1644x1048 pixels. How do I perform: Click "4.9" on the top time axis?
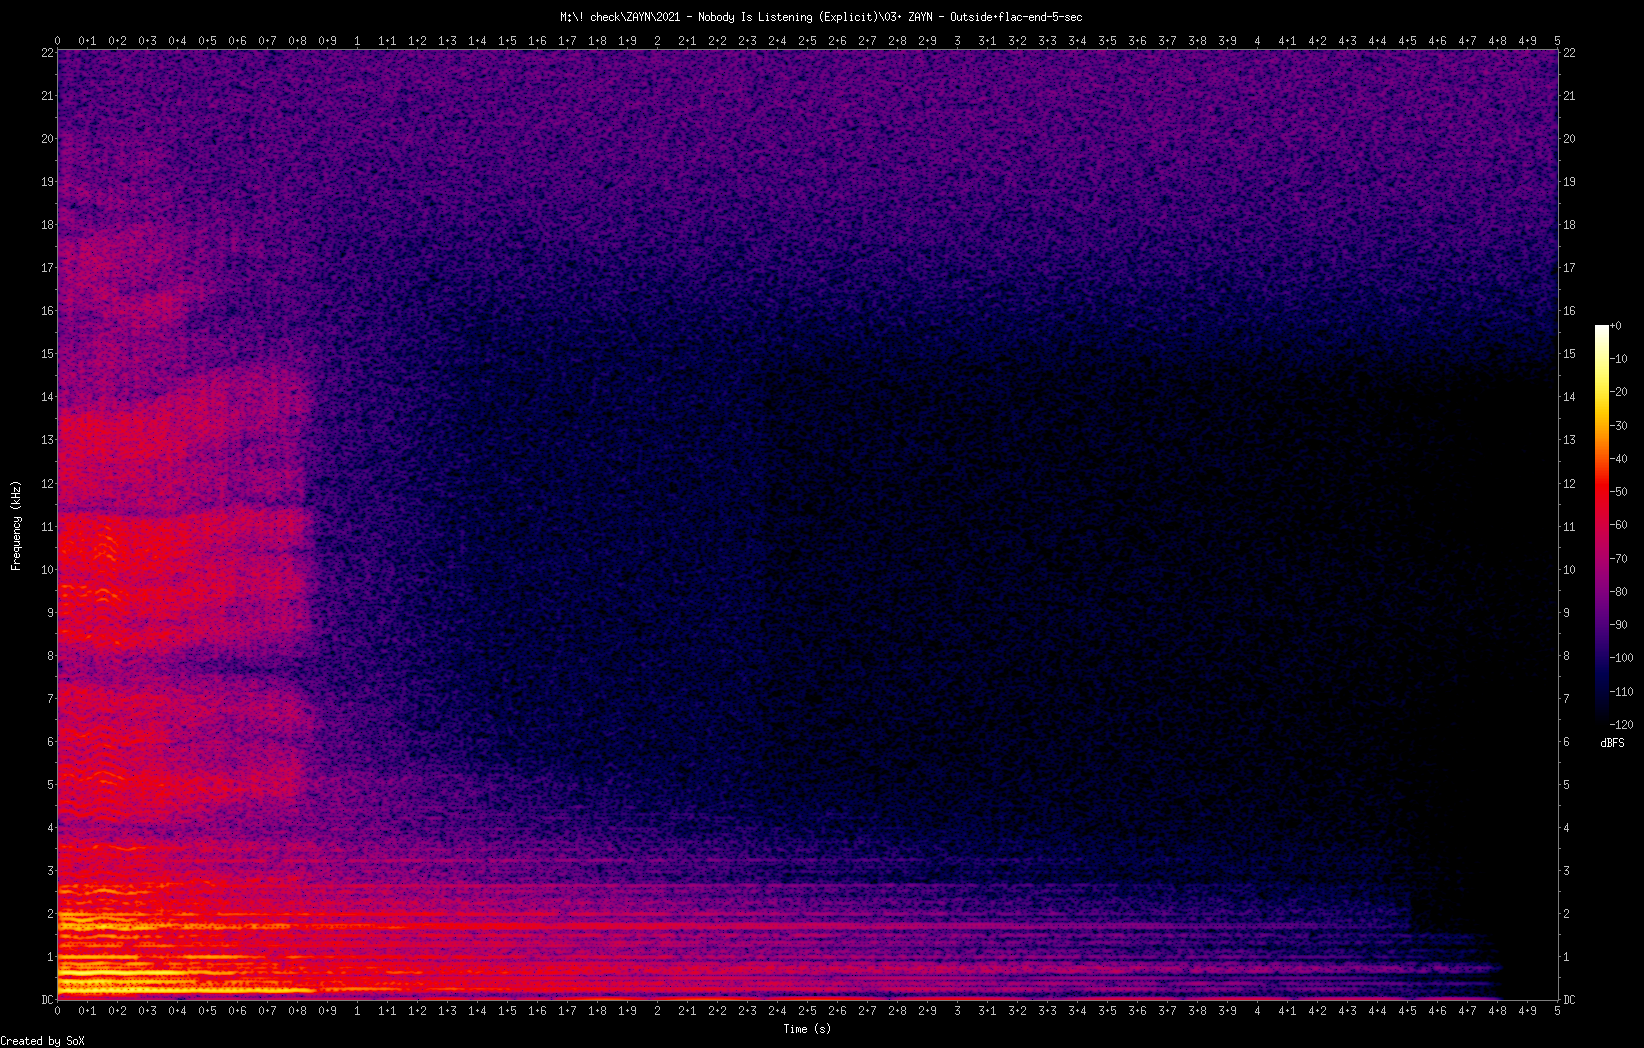[x=1527, y=41]
